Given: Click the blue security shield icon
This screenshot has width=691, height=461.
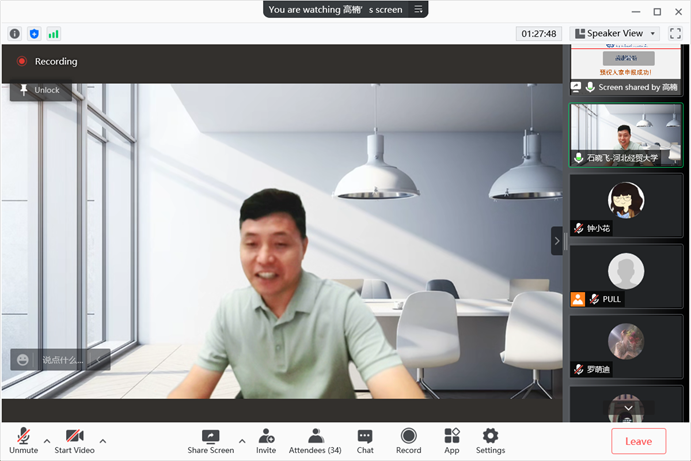Looking at the screenshot, I should point(34,33).
